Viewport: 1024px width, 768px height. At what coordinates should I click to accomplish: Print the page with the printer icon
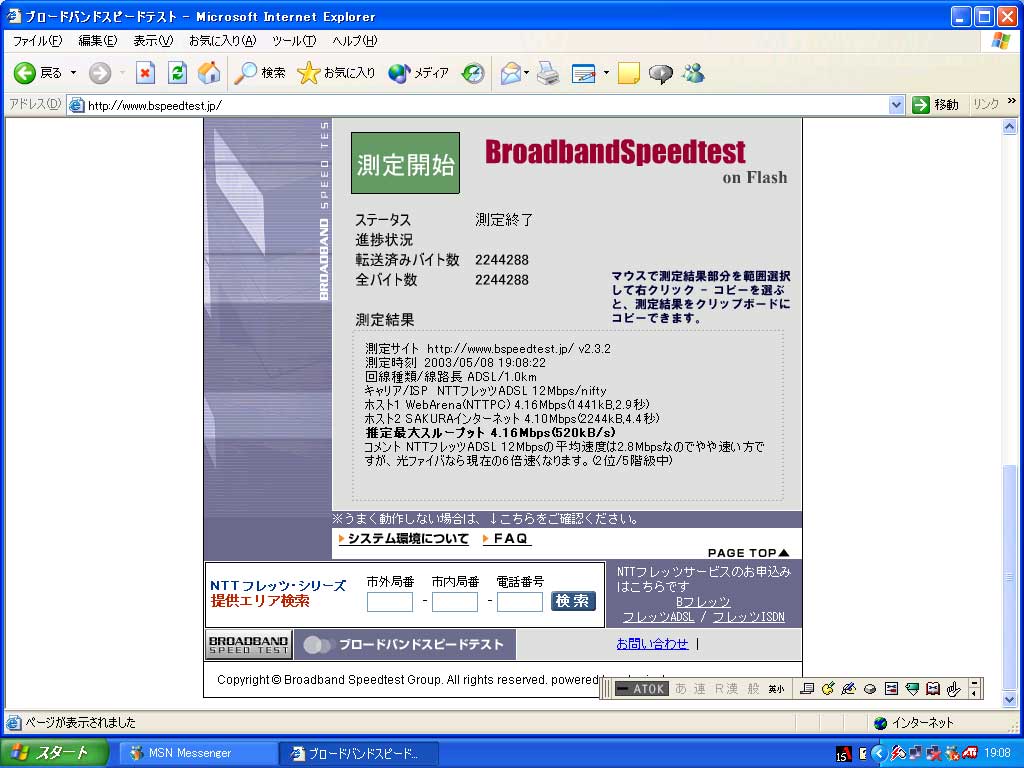548,73
